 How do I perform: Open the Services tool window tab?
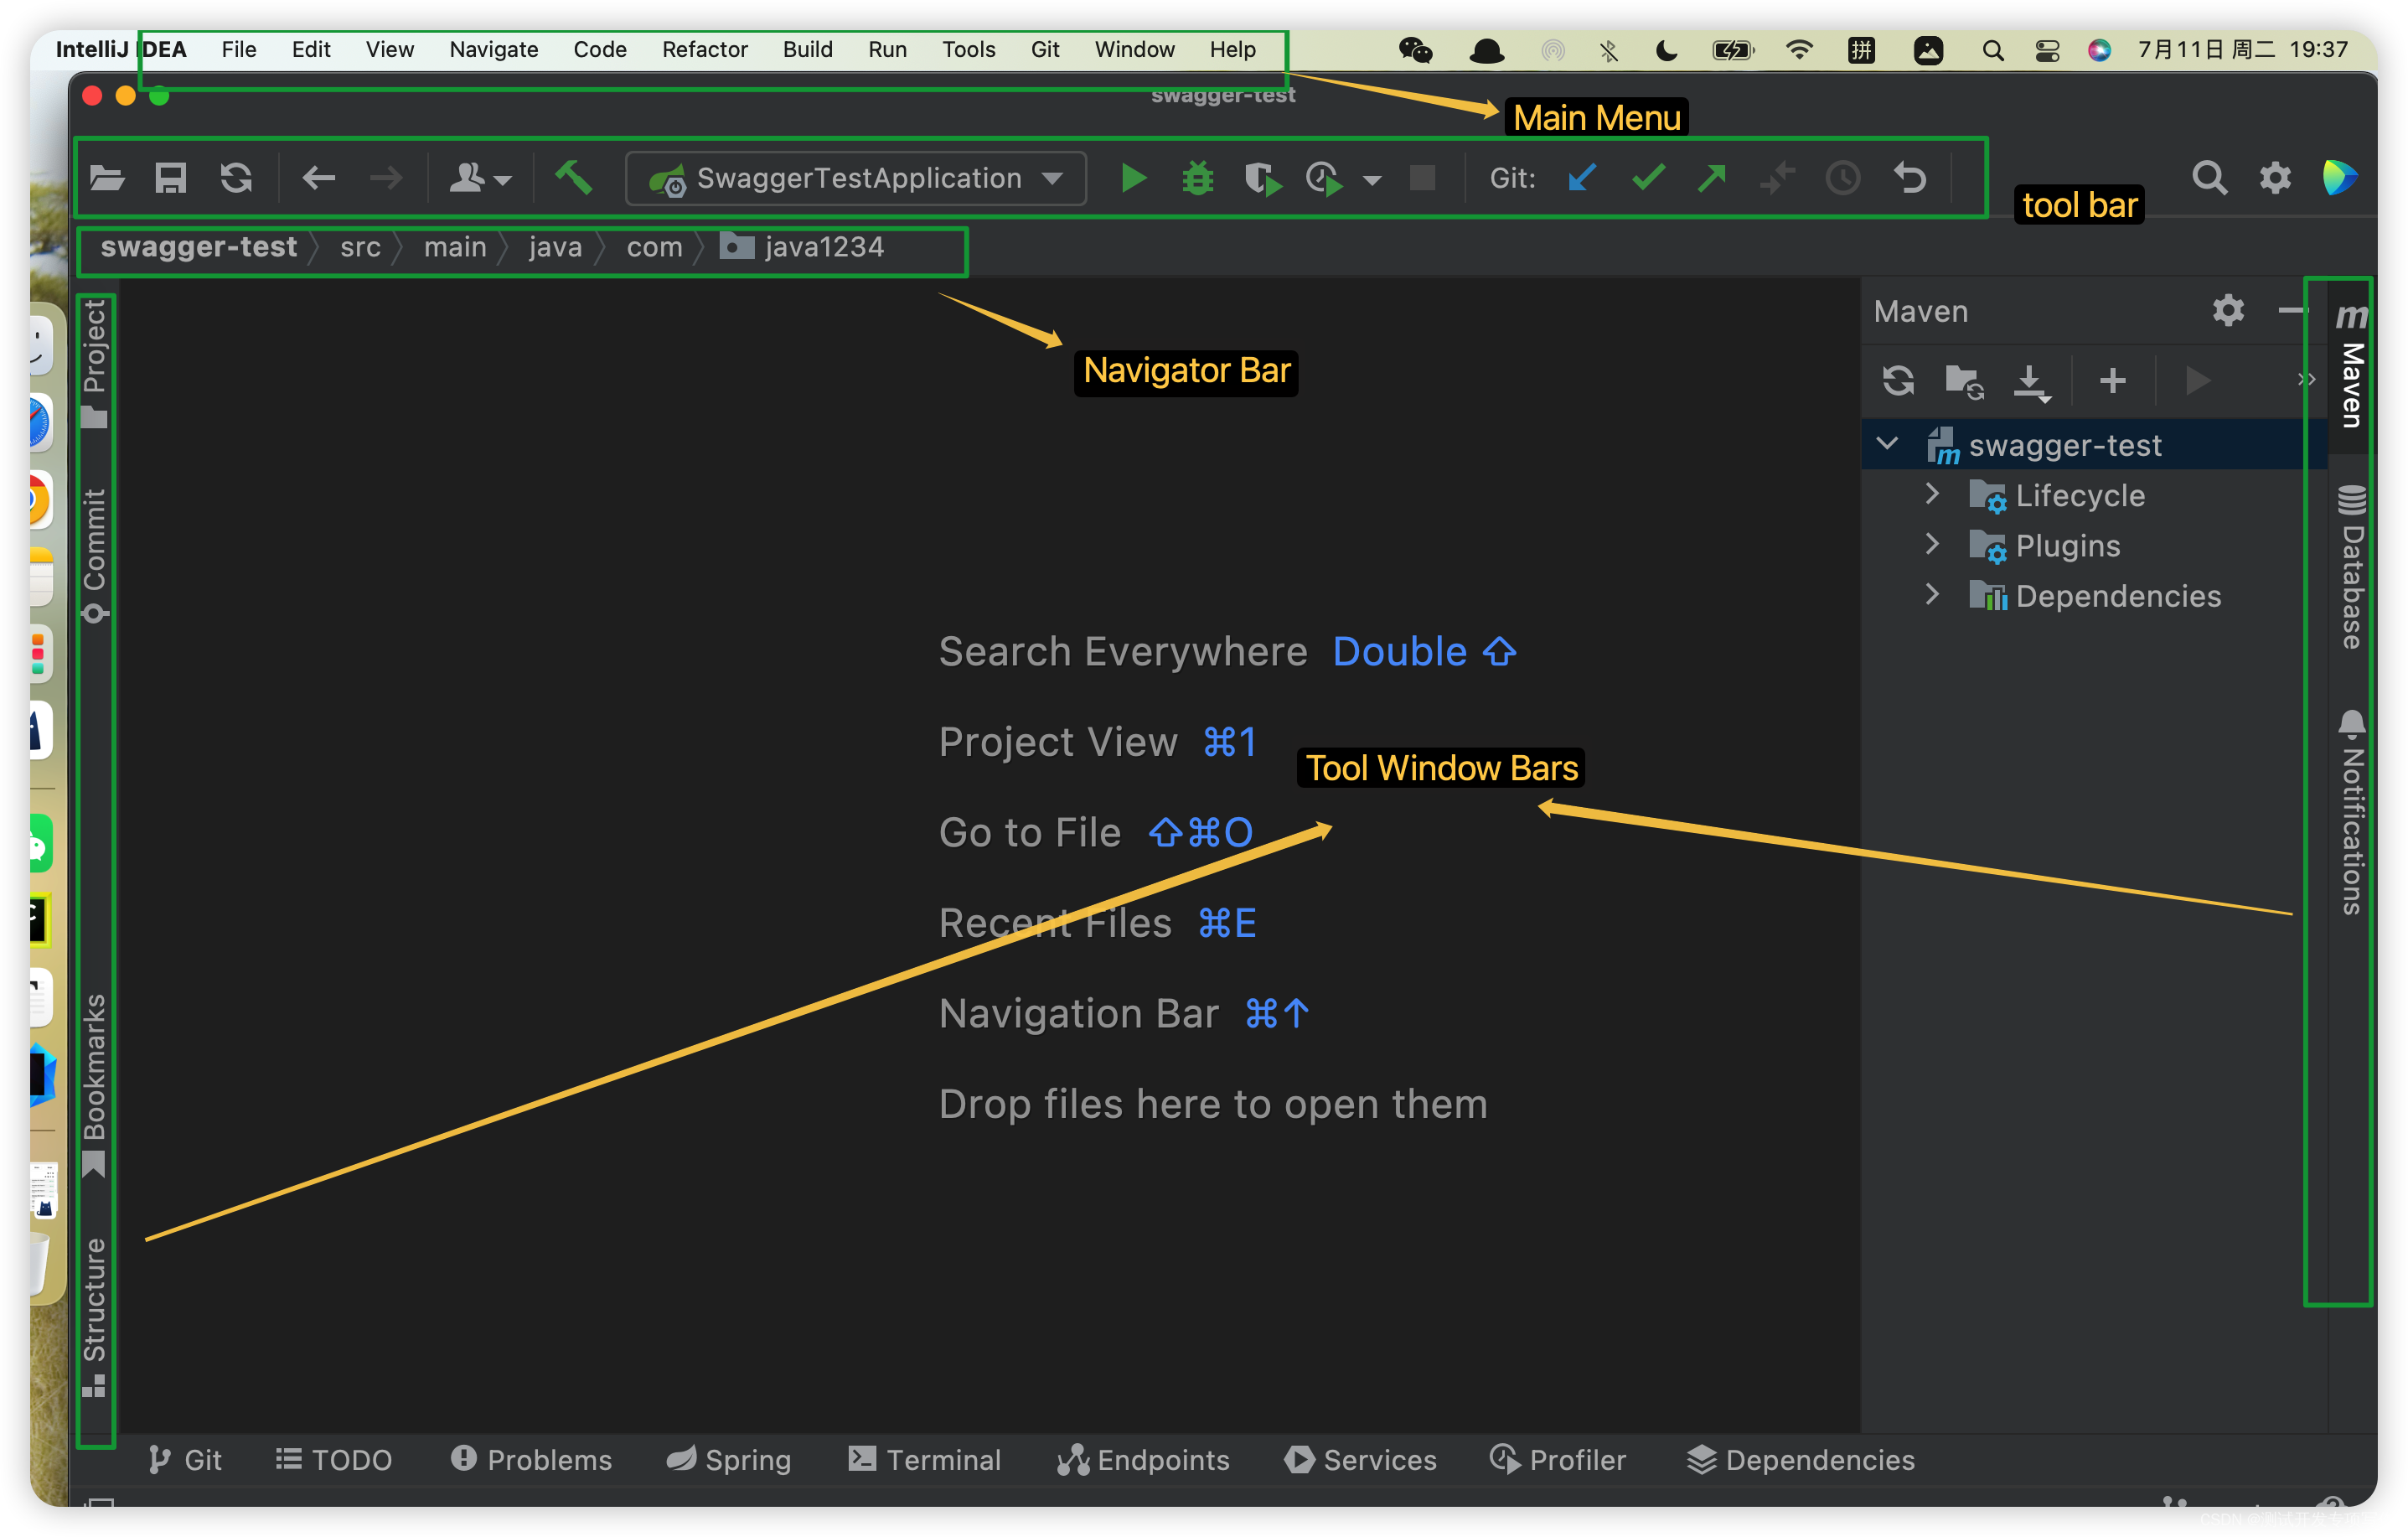(x=1360, y=1460)
